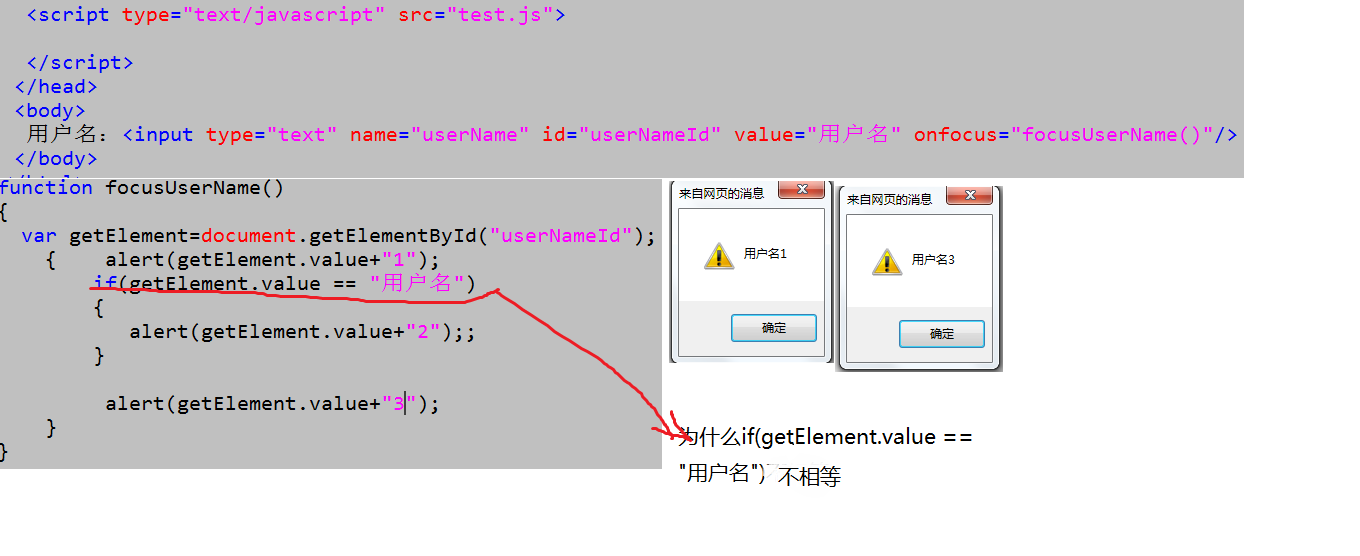The image size is (1360, 556).
Task: Click 确定 in the 用户名3 alert dialog
Action: [942, 334]
